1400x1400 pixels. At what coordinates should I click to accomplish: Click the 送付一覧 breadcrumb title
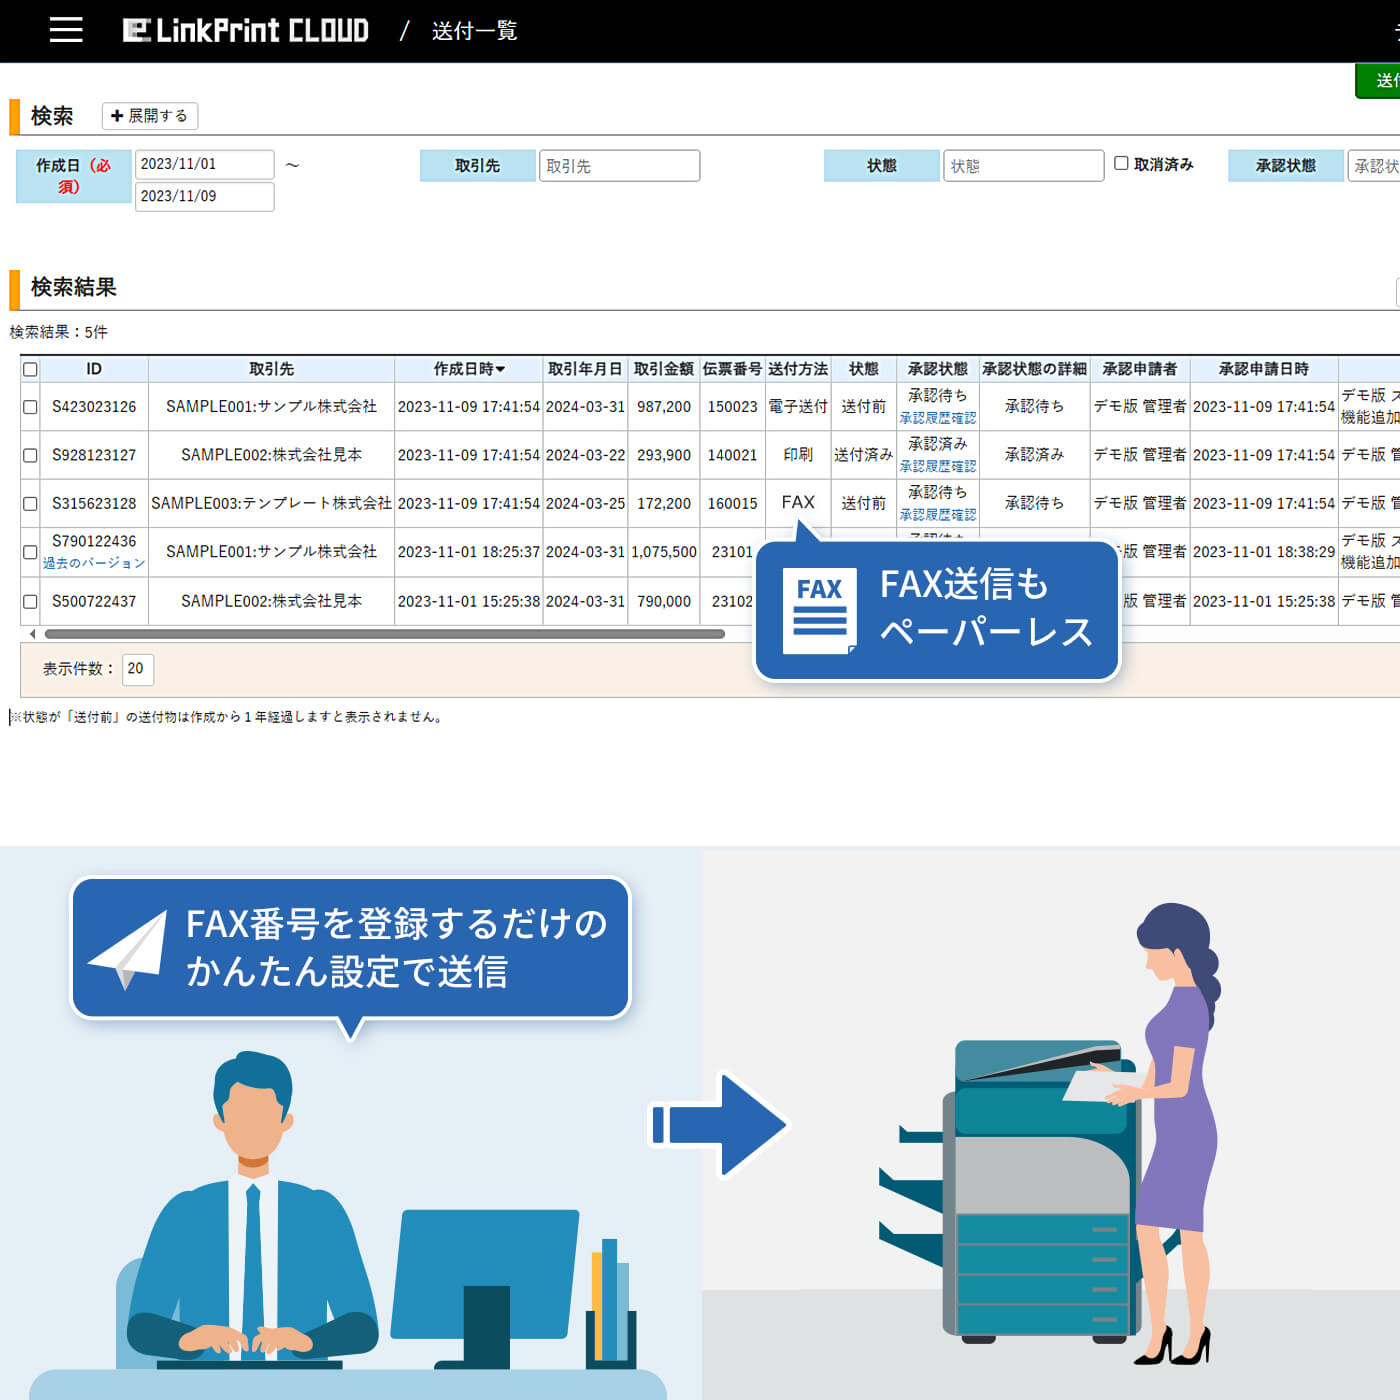click(472, 31)
